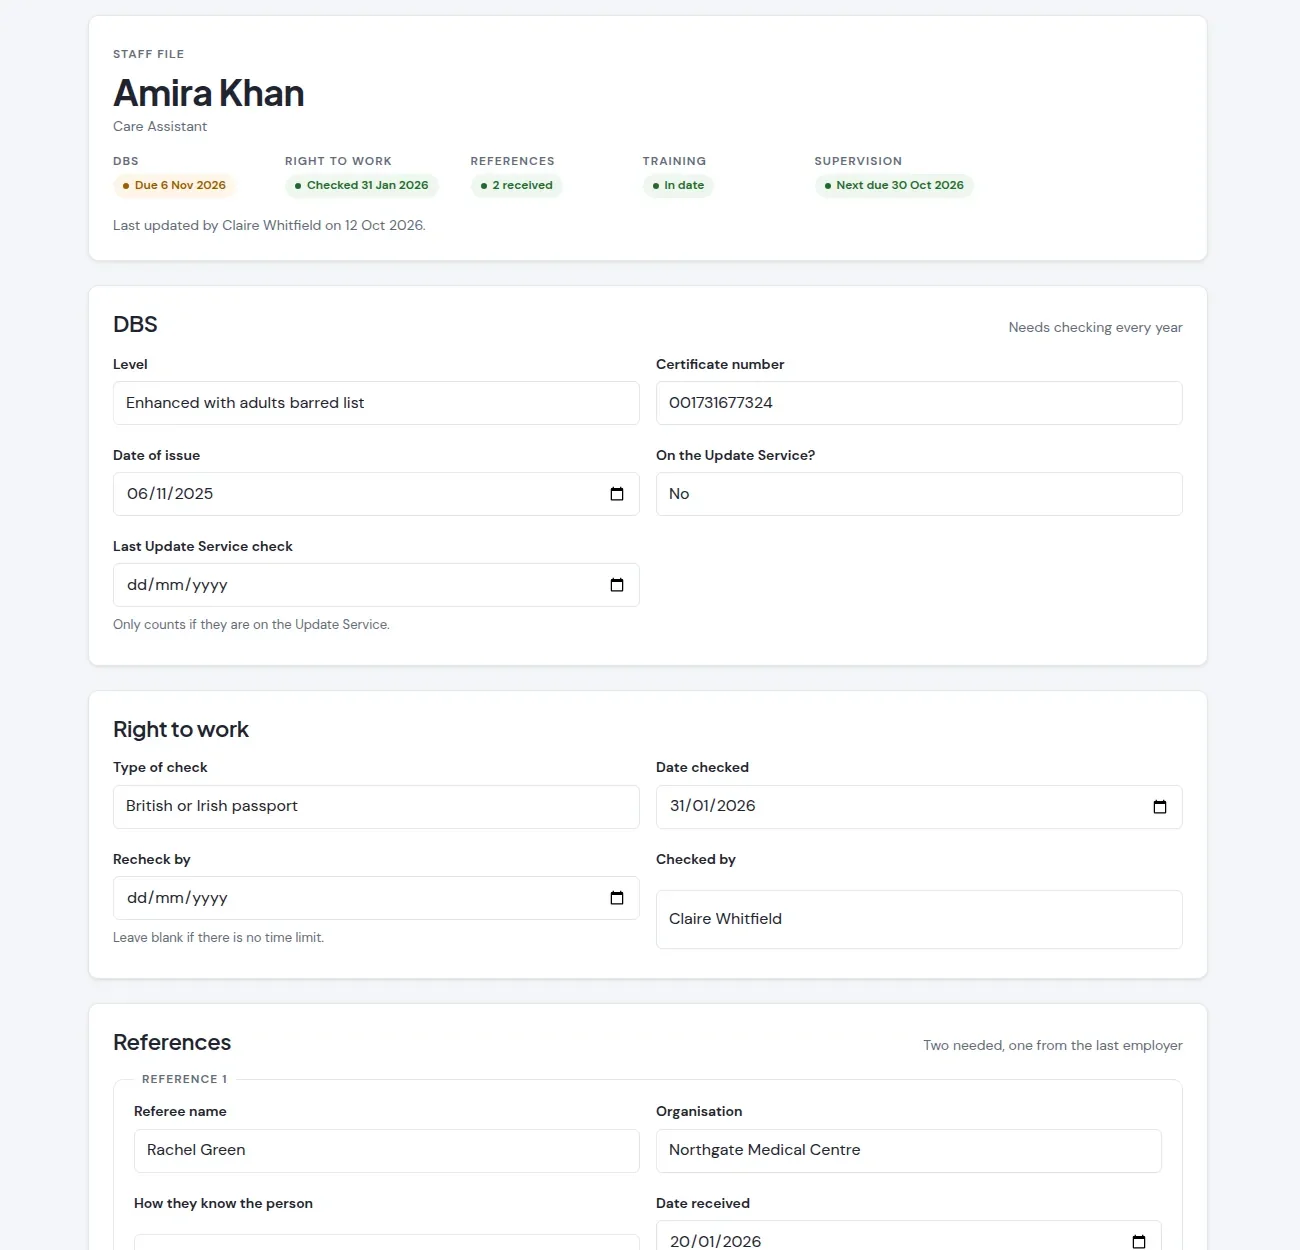Image resolution: width=1300 pixels, height=1250 pixels.
Task: Click the Last Update Service check date field
Action: (x=376, y=585)
